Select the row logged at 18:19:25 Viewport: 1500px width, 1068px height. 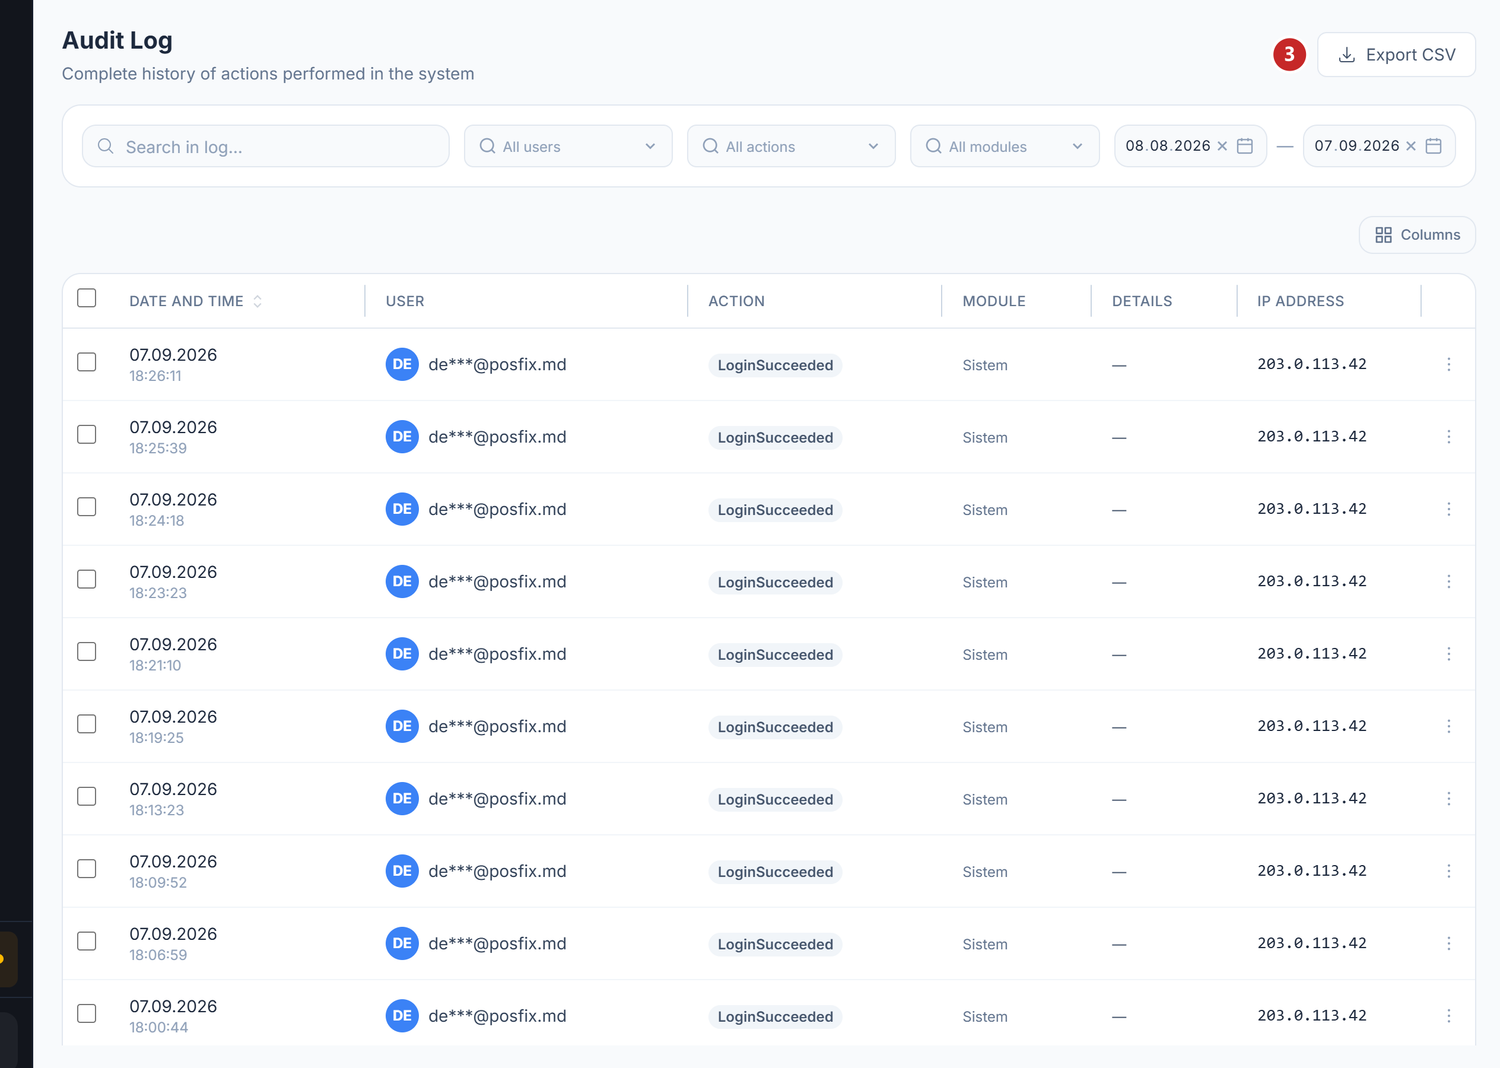pos(87,724)
